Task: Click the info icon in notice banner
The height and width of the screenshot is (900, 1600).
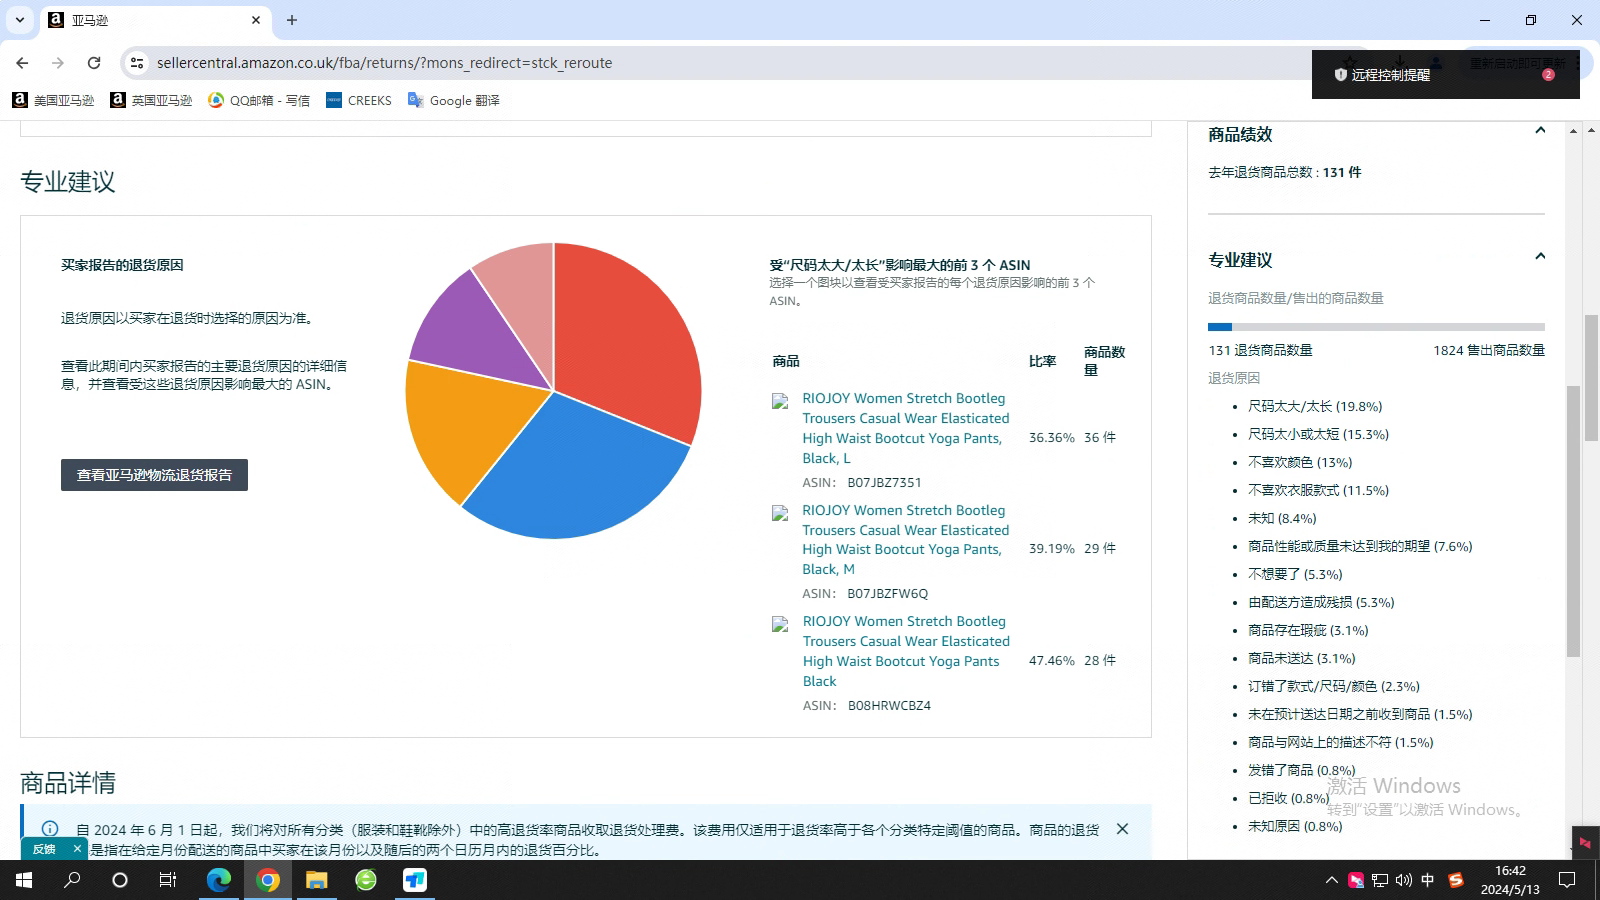Action: pos(50,829)
